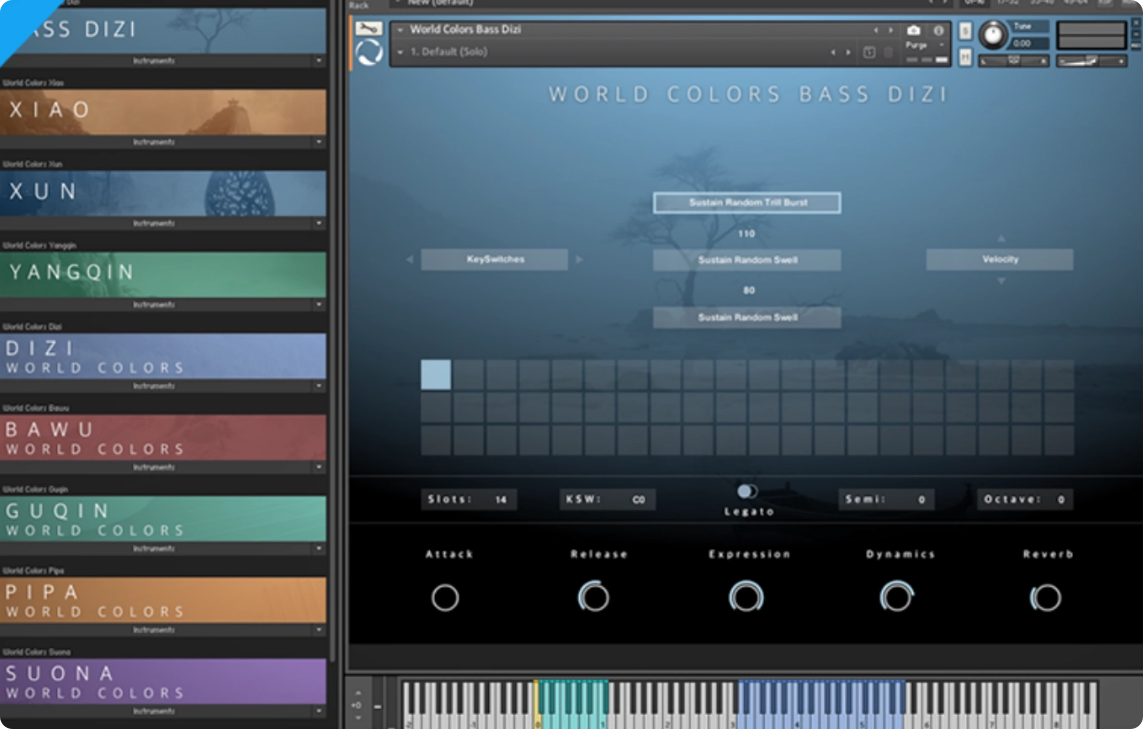Expand Instruments dropdown under Pipa
The width and height of the screenshot is (1143, 729).
point(319,630)
